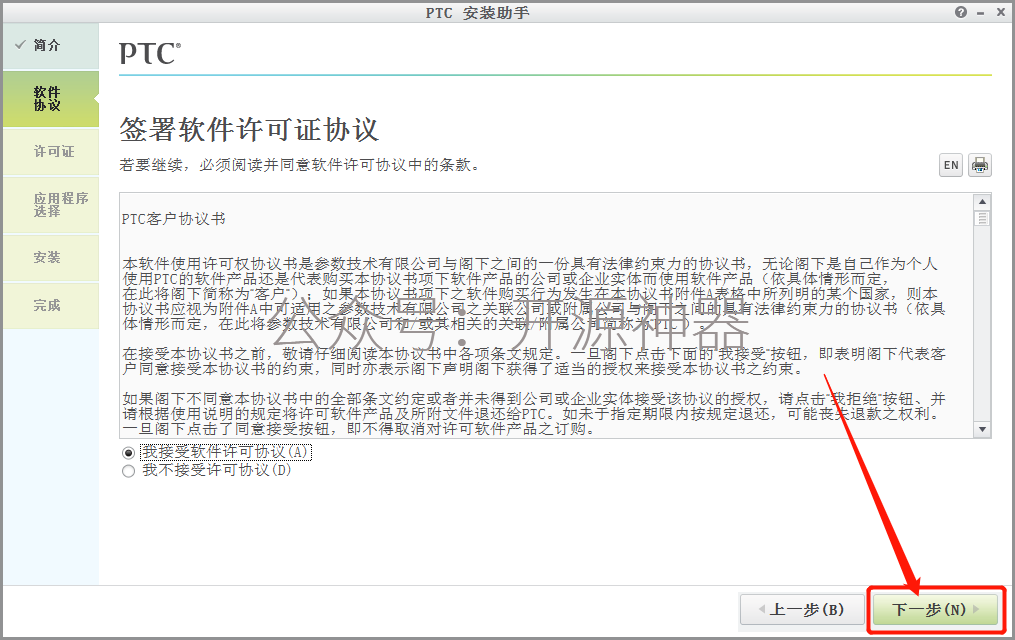Click agreement scrollbar down arrow
The image size is (1015, 640).
(x=982, y=429)
